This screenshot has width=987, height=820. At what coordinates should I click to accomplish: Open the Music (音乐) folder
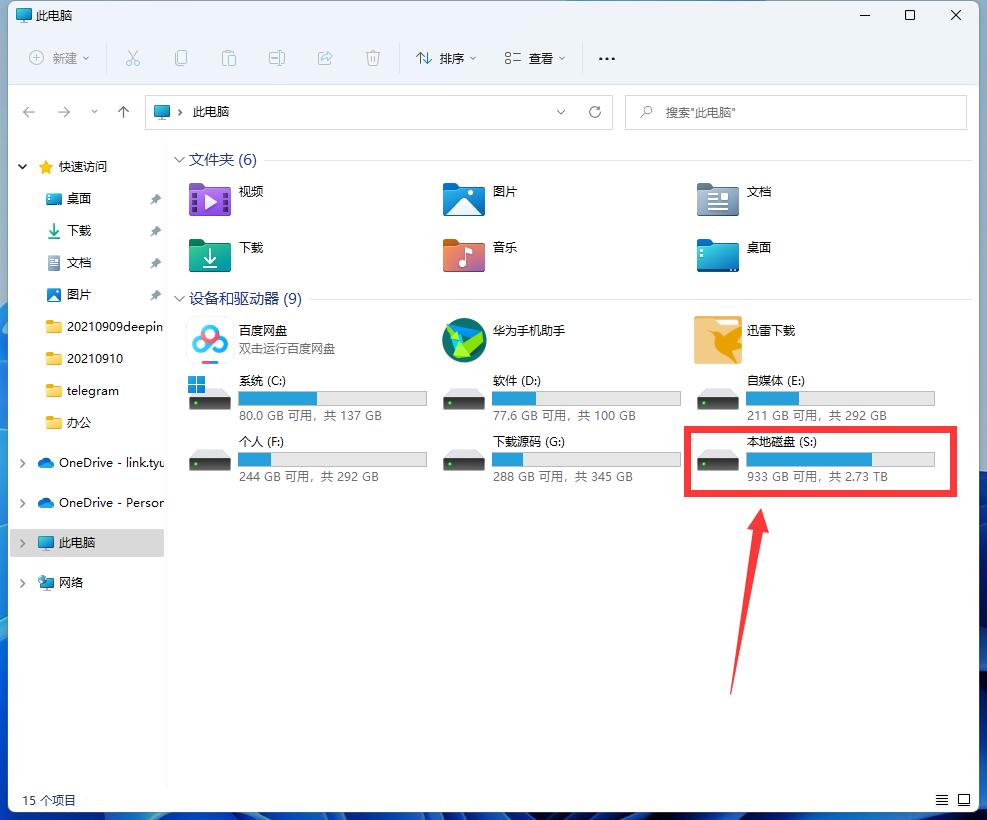(x=464, y=255)
